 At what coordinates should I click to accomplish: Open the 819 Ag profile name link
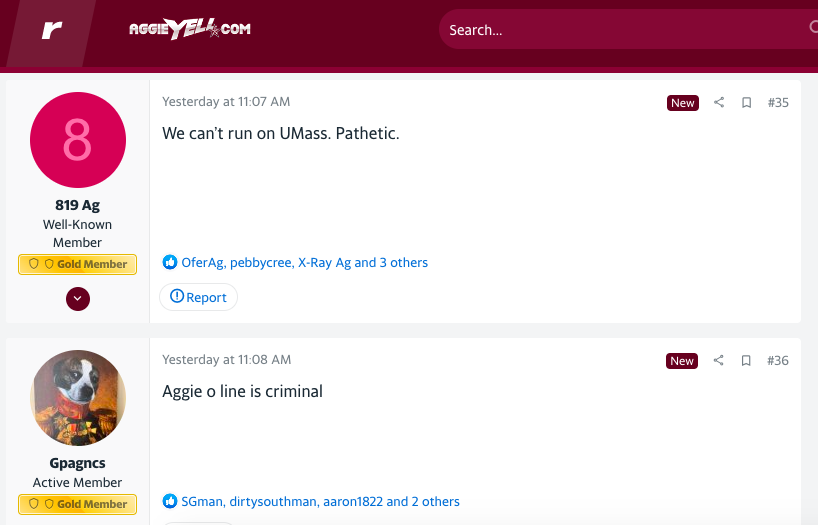point(78,205)
